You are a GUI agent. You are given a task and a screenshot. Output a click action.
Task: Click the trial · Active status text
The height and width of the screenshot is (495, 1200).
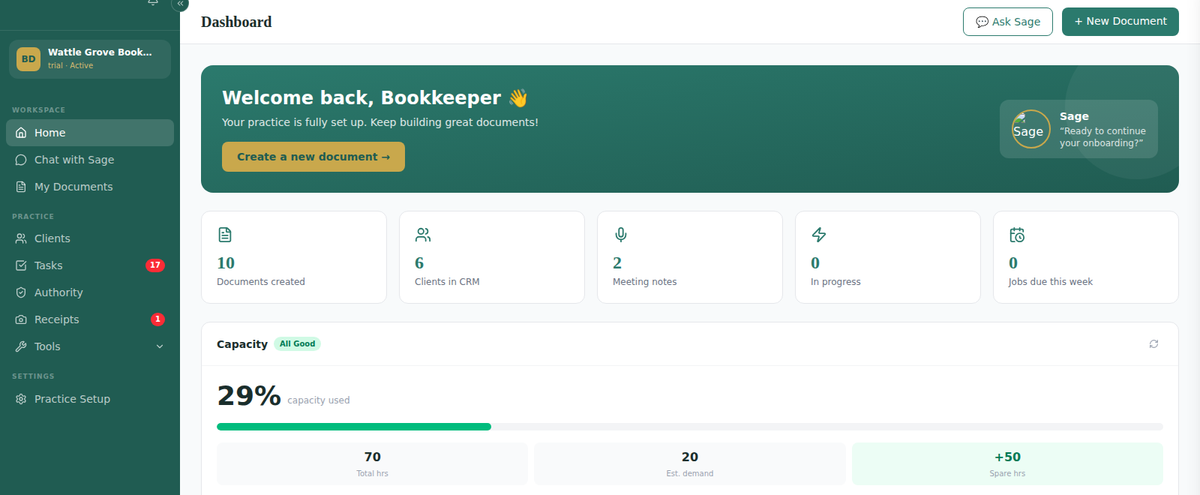pyautogui.click(x=70, y=65)
